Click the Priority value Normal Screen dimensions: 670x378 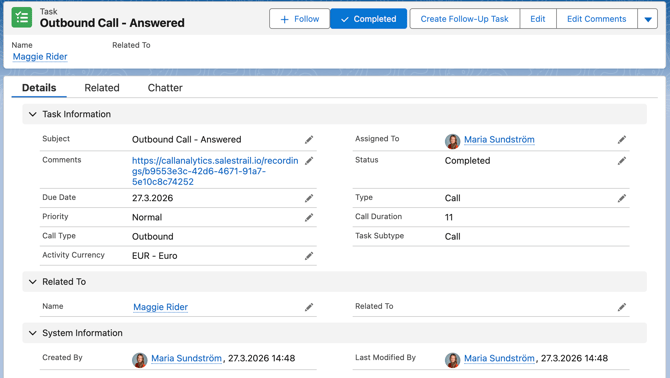click(x=147, y=217)
